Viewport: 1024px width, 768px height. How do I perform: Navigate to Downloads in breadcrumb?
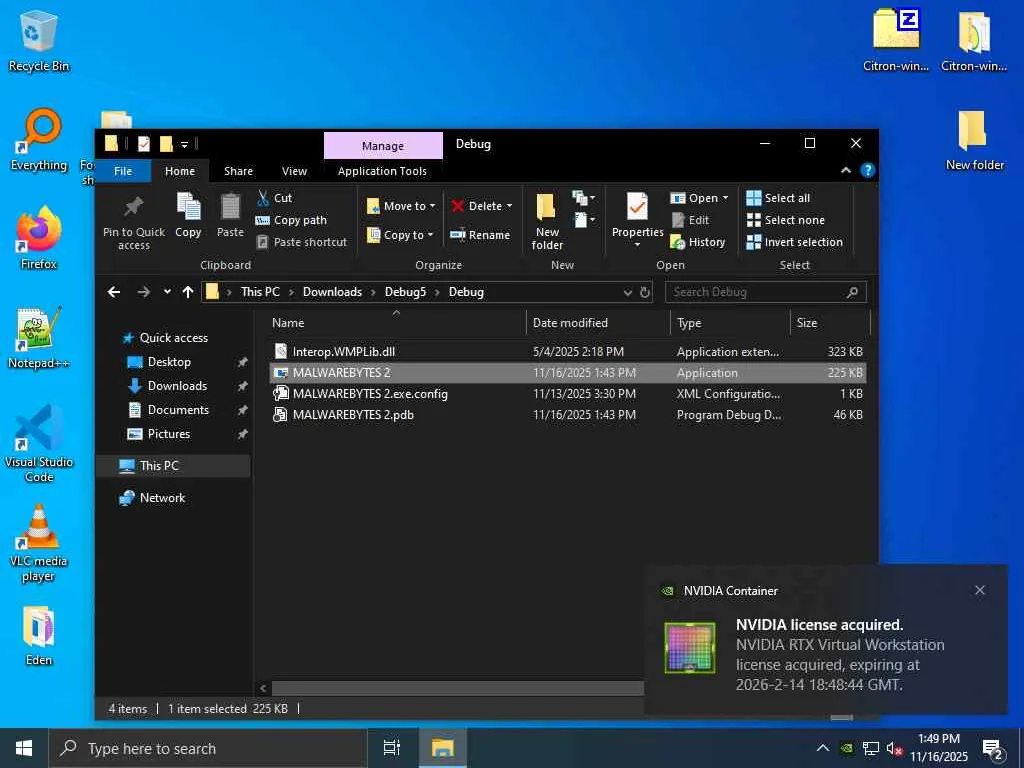332,292
